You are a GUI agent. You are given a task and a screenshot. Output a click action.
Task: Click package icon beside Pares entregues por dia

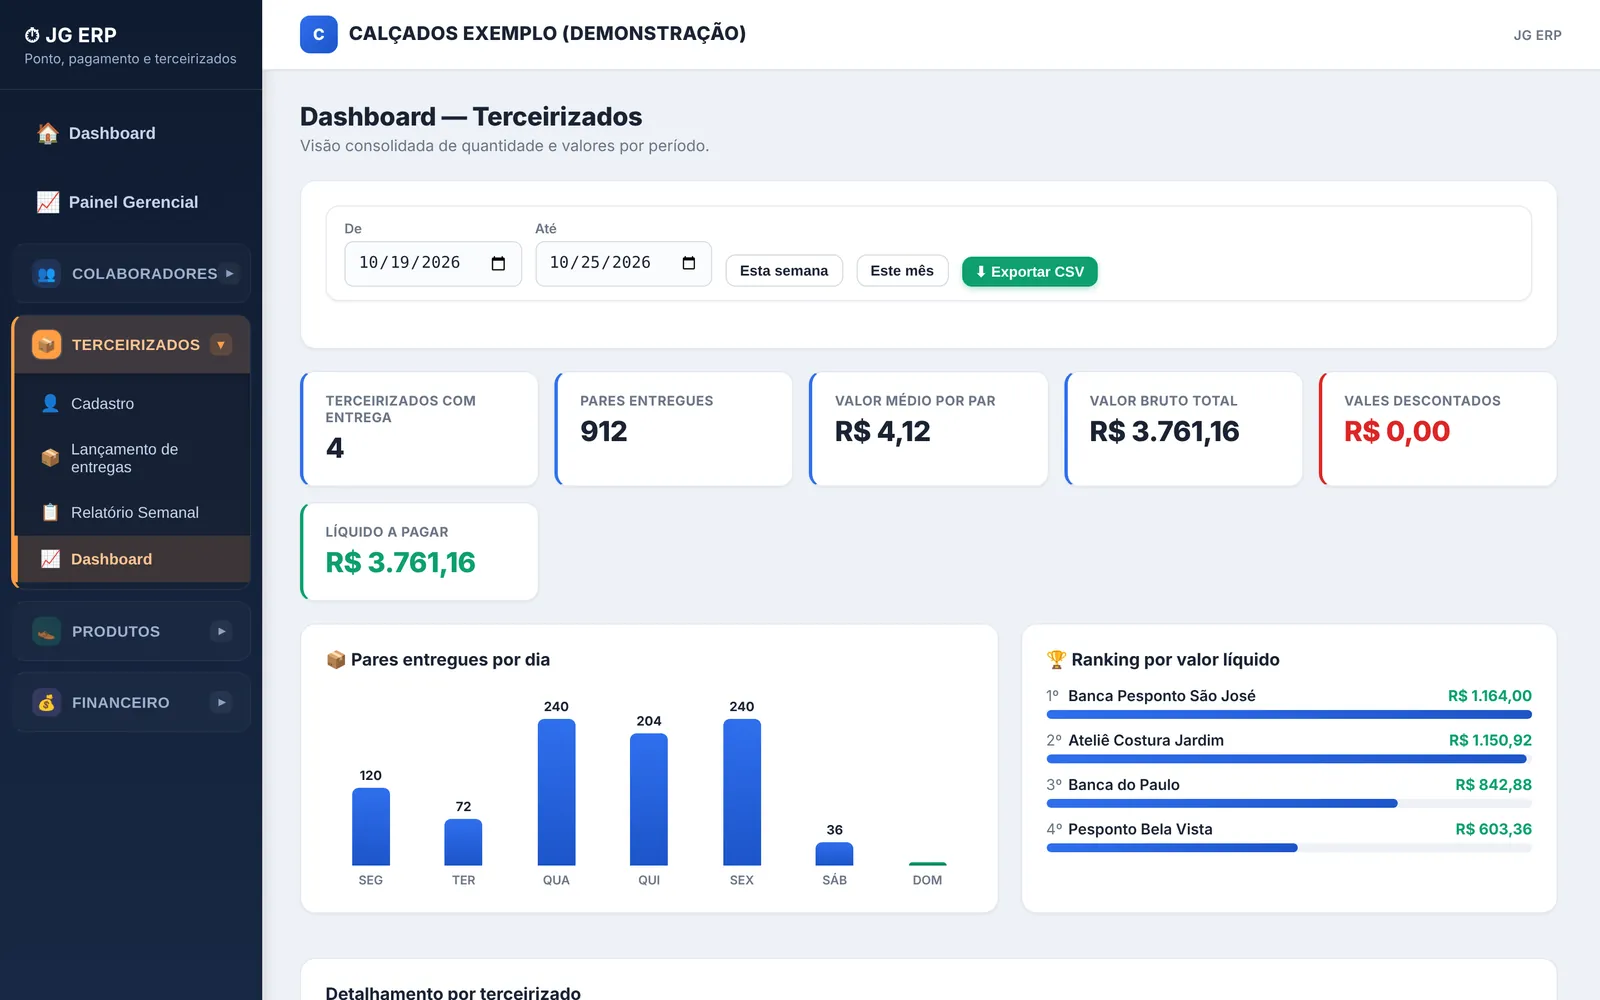[x=336, y=659]
